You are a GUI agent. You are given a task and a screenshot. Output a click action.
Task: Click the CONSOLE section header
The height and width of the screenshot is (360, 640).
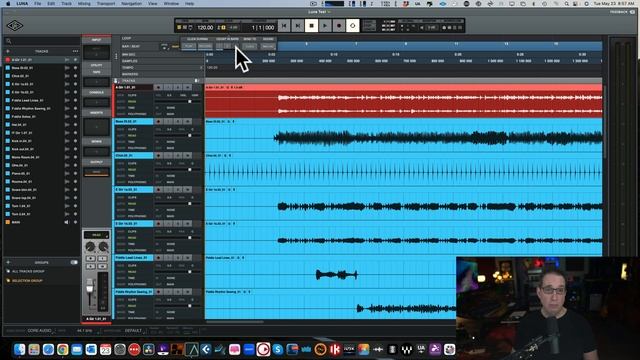(x=96, y=93)
